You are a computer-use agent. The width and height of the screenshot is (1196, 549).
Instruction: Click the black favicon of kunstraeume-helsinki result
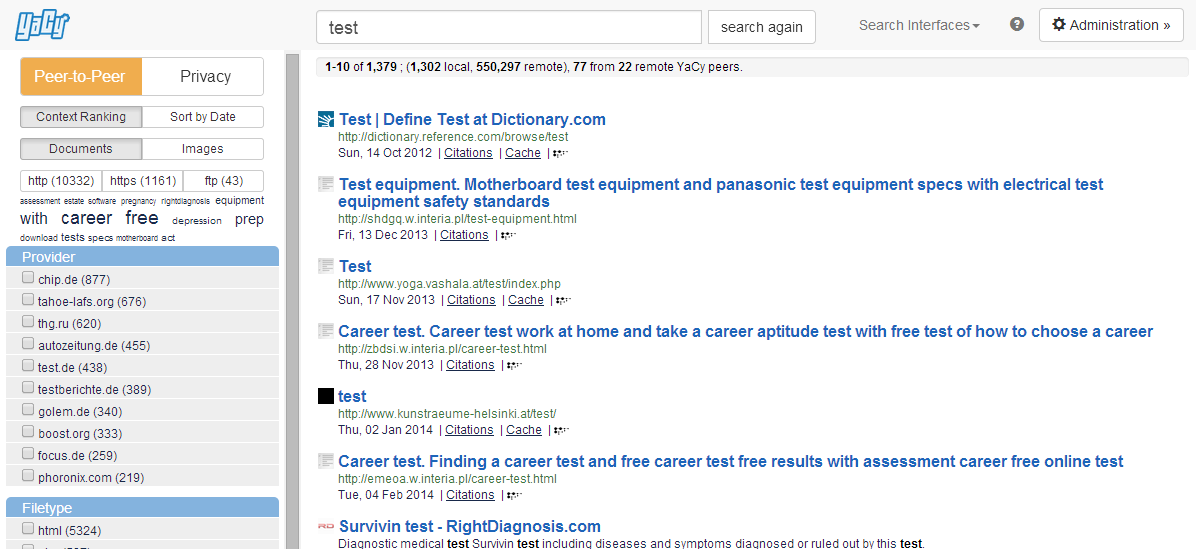coord(326,396)
